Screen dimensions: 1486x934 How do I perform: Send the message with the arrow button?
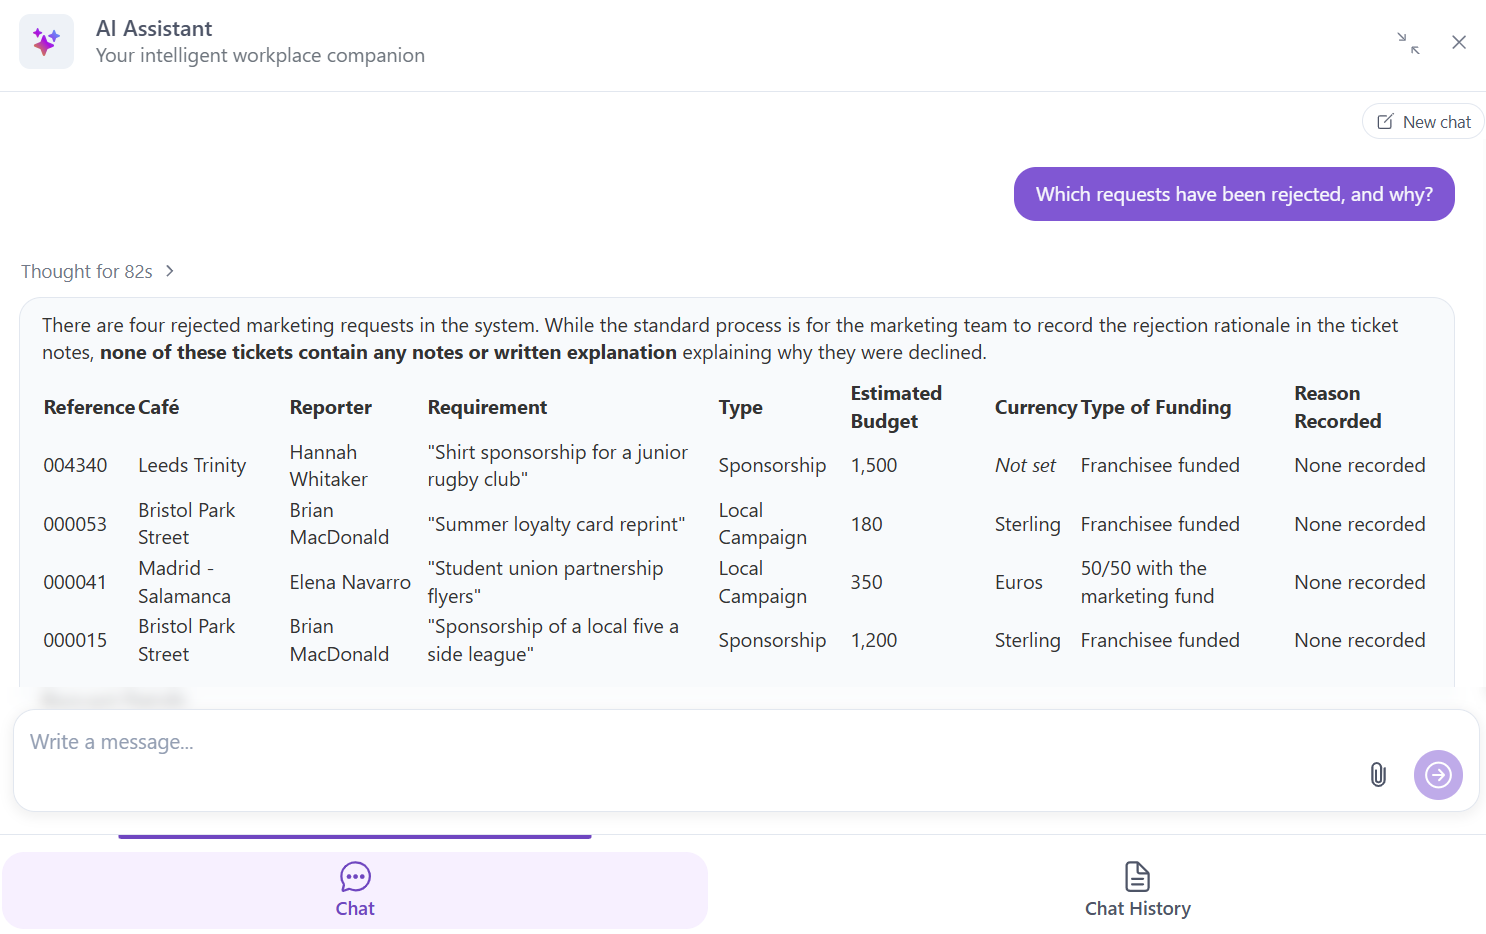1438,775
